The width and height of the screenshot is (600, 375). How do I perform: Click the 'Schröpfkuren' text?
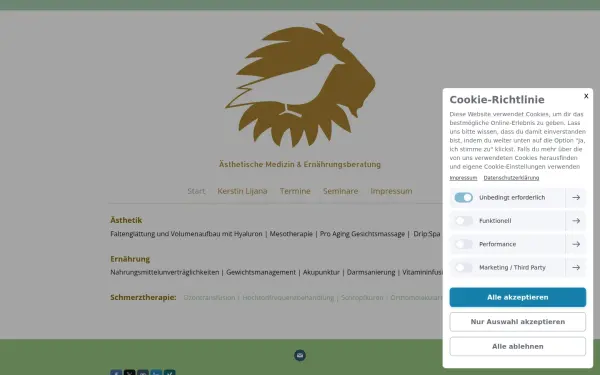pyautogui.click(x=362, y=298)
